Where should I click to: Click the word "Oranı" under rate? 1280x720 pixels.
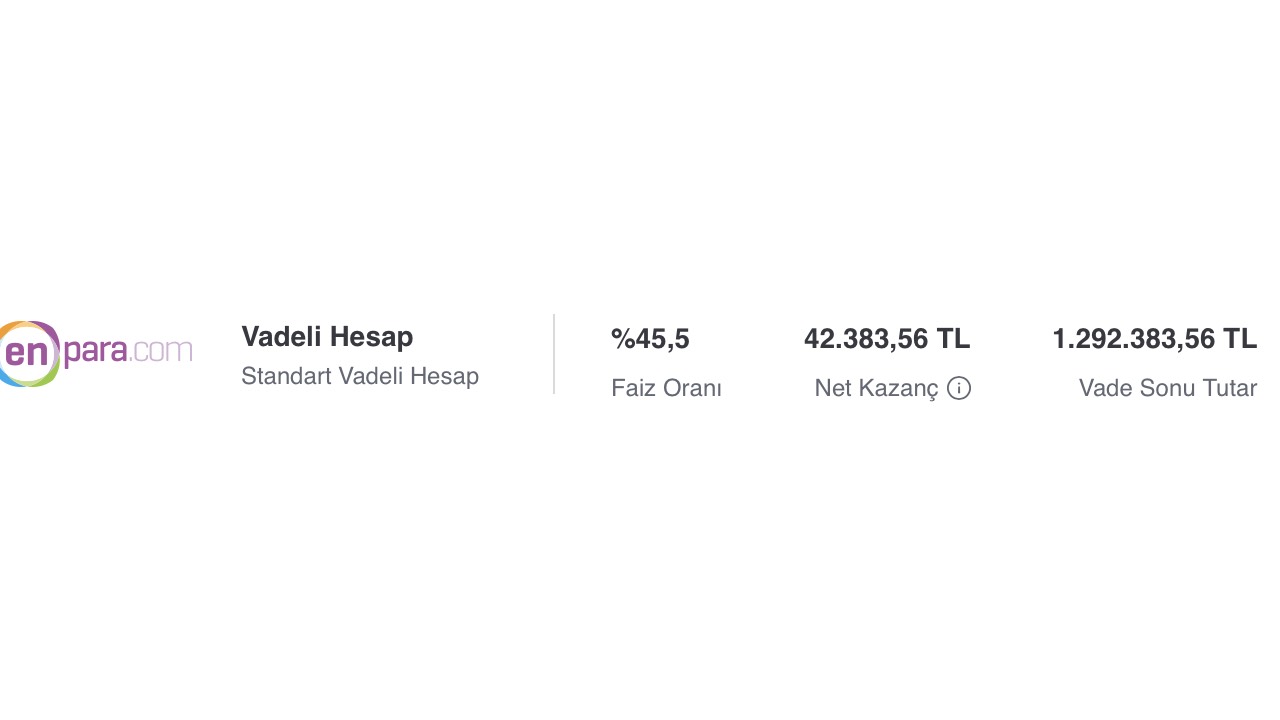coord(693,388)
